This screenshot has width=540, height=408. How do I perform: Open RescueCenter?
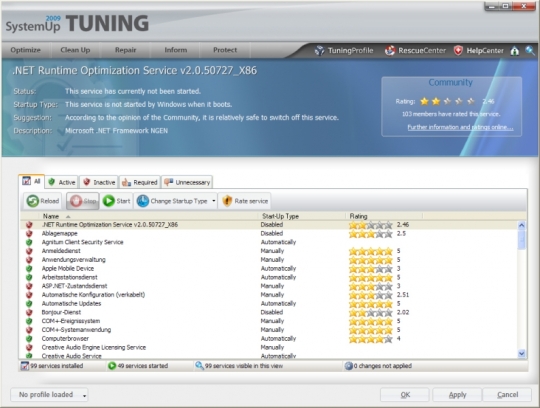(x=415, y=51)
